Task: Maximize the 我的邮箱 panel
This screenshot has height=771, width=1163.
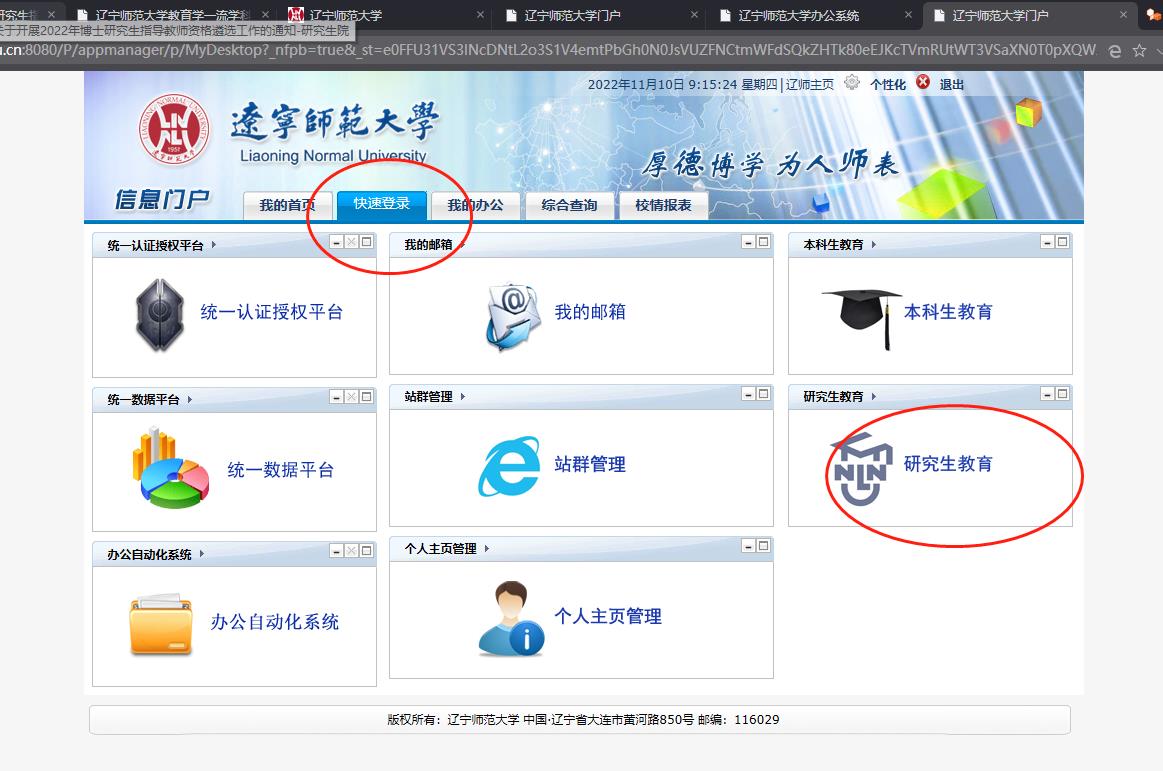Action: 763,242
